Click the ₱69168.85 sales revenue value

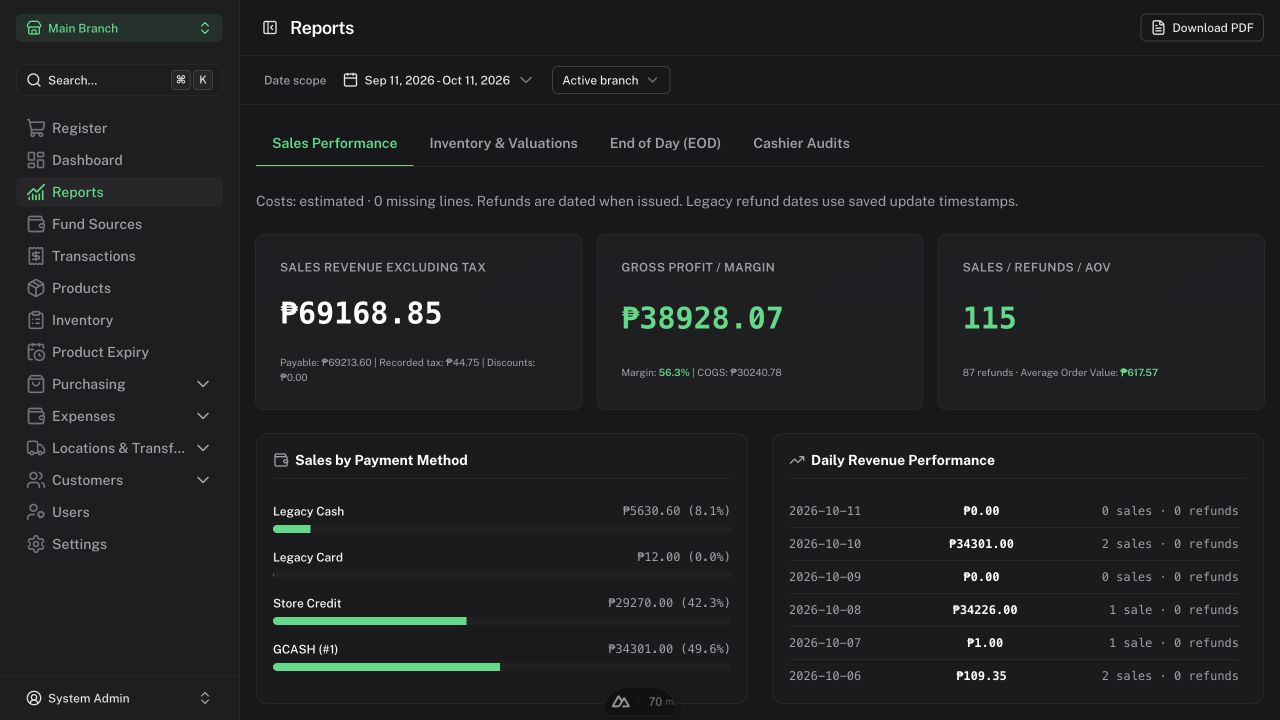(x=361, y=313)
